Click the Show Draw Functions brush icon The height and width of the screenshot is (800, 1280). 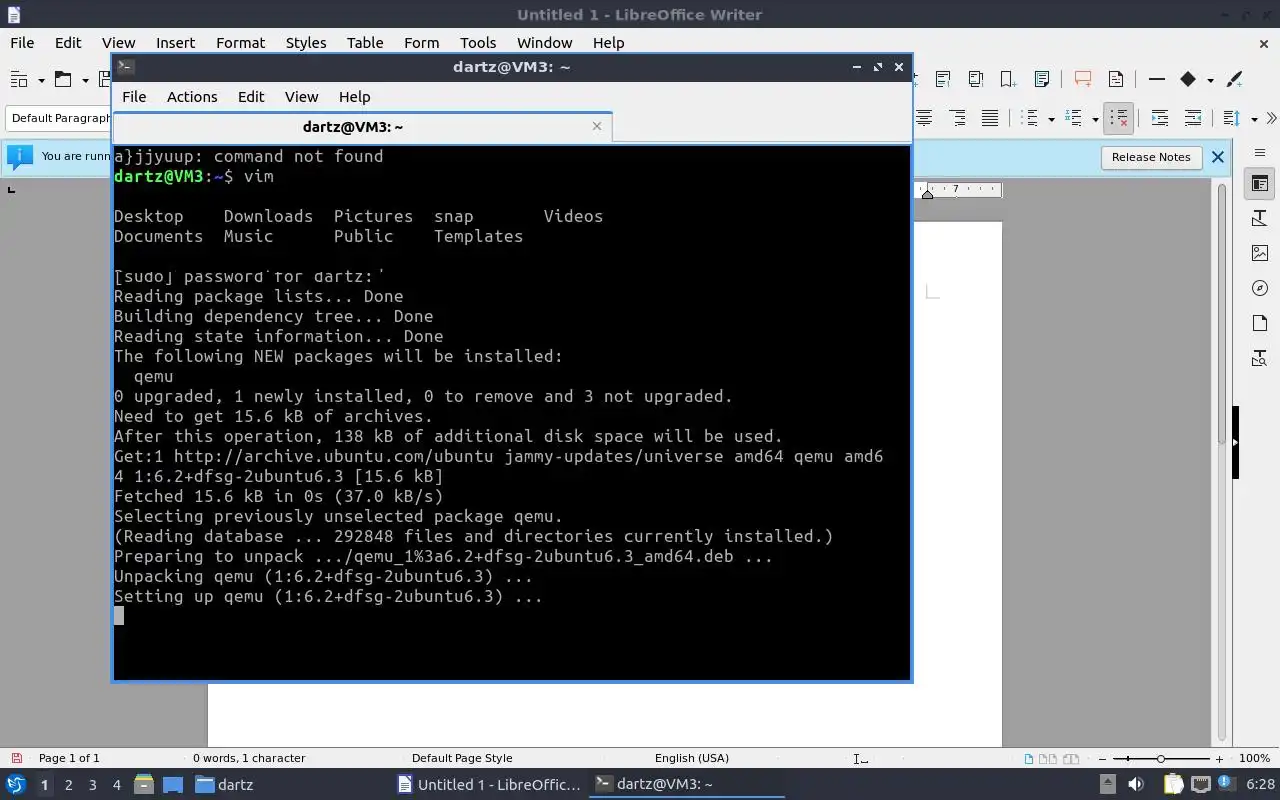click(1234, 79)
